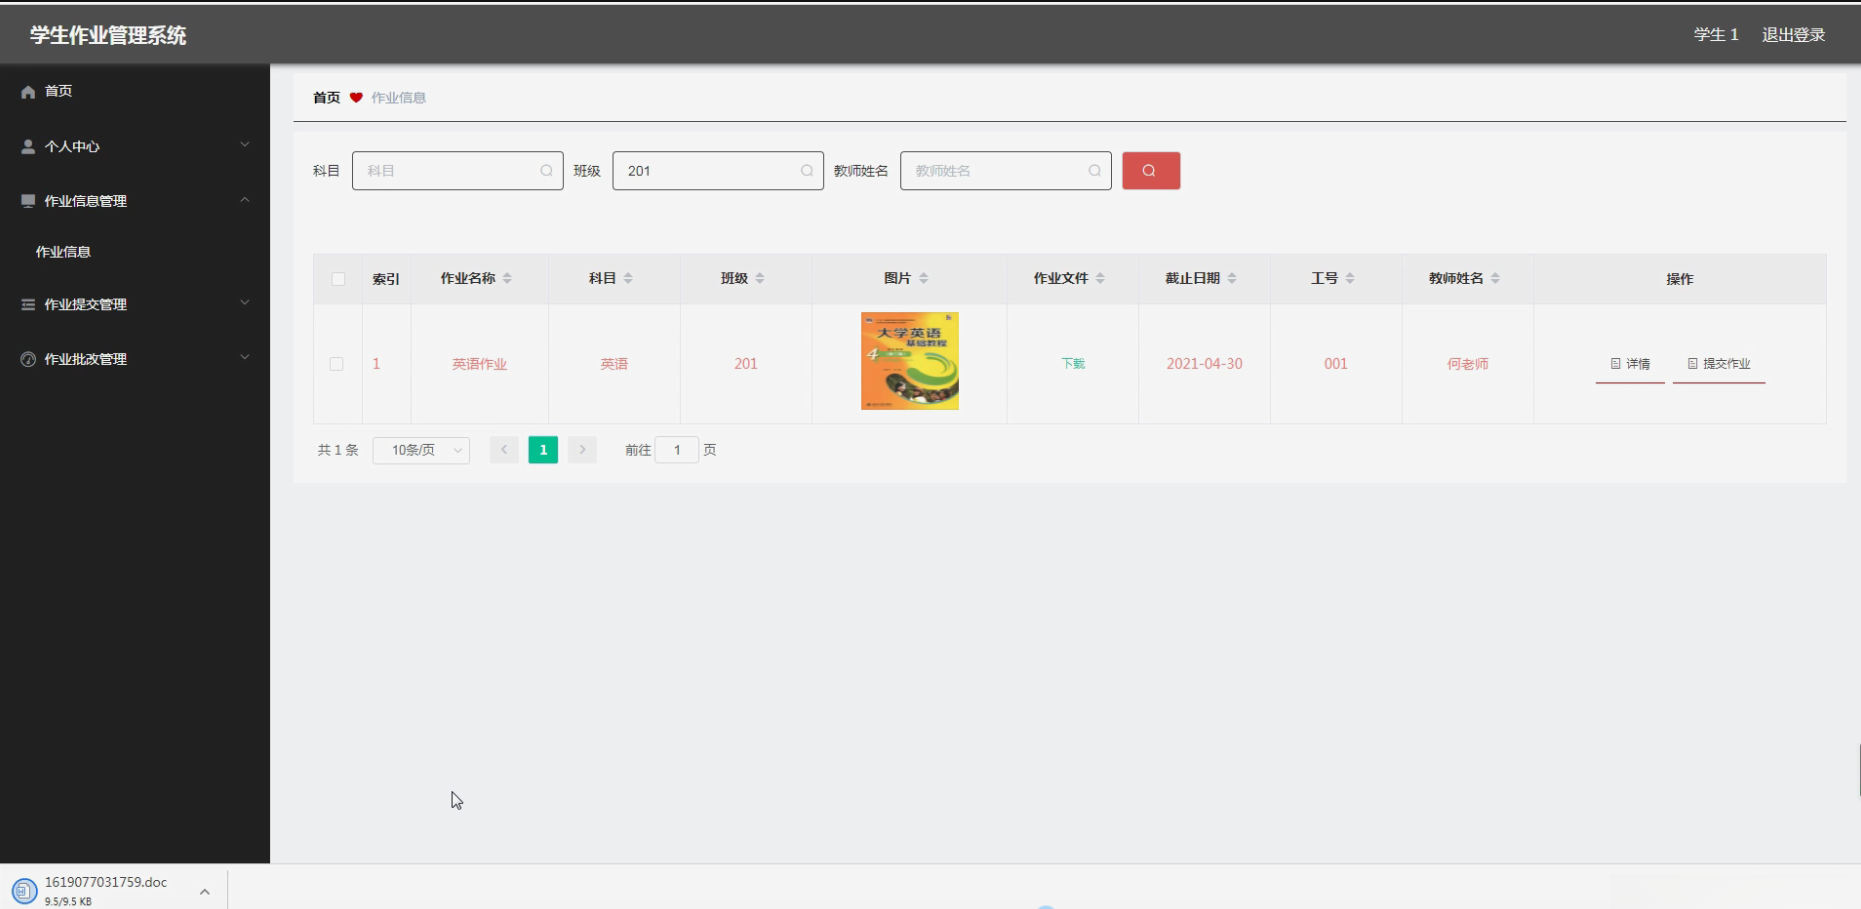
Task: Go to previous page arrow
Action: (504, 450)
